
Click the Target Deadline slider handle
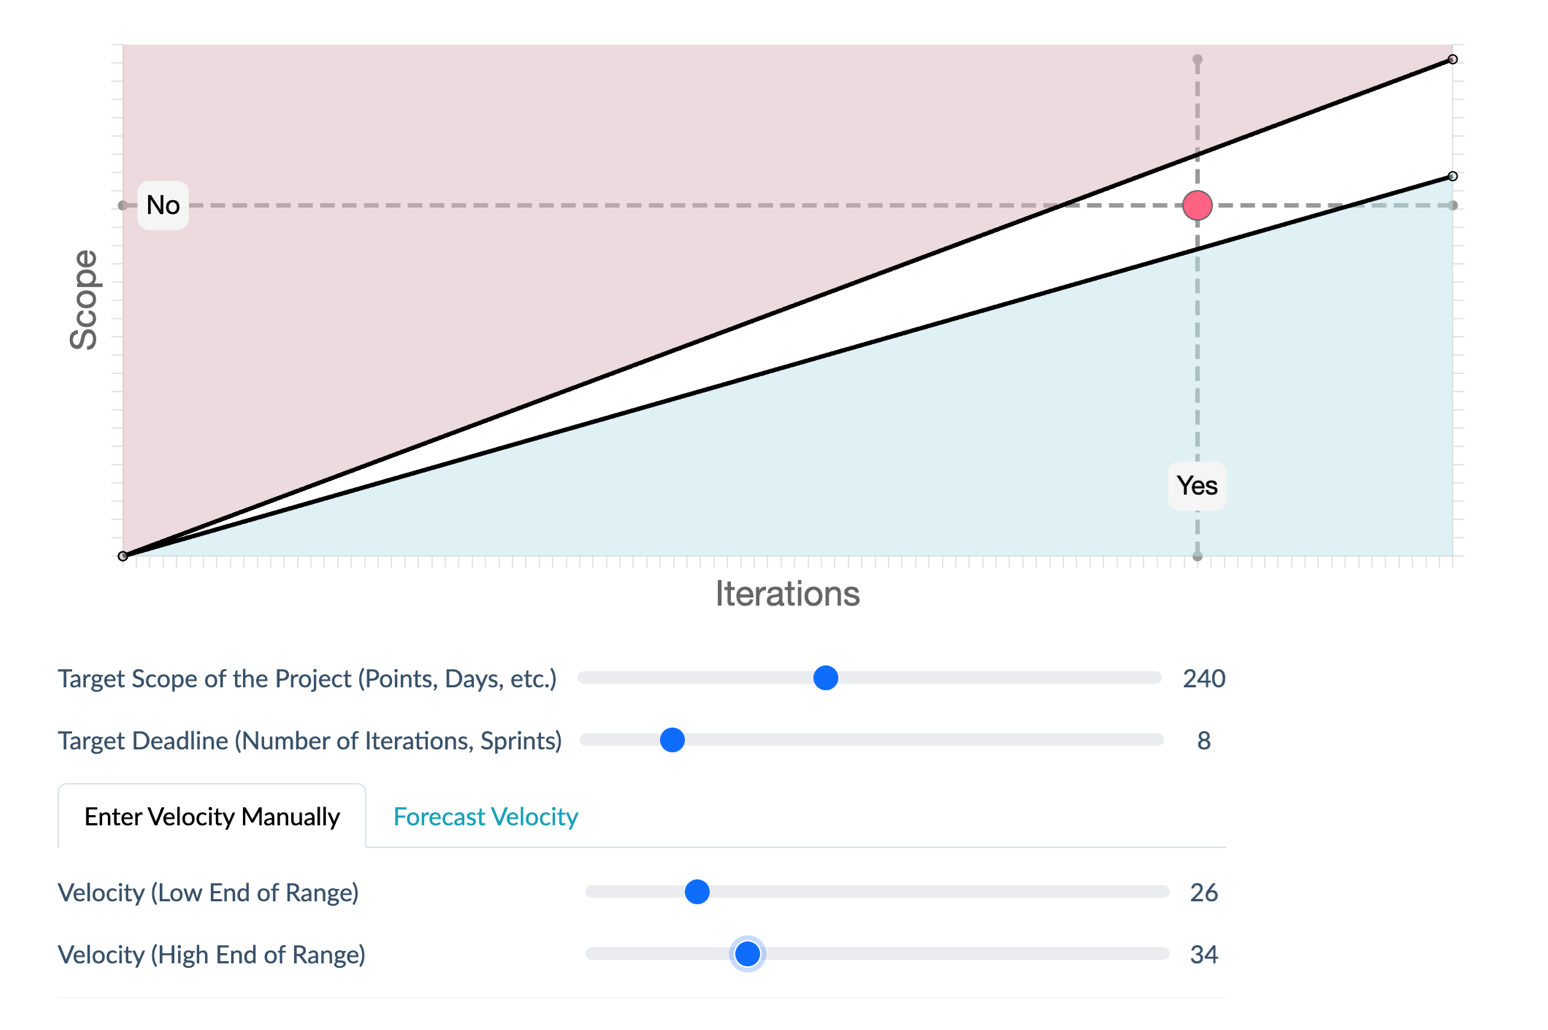pos(673,741)
